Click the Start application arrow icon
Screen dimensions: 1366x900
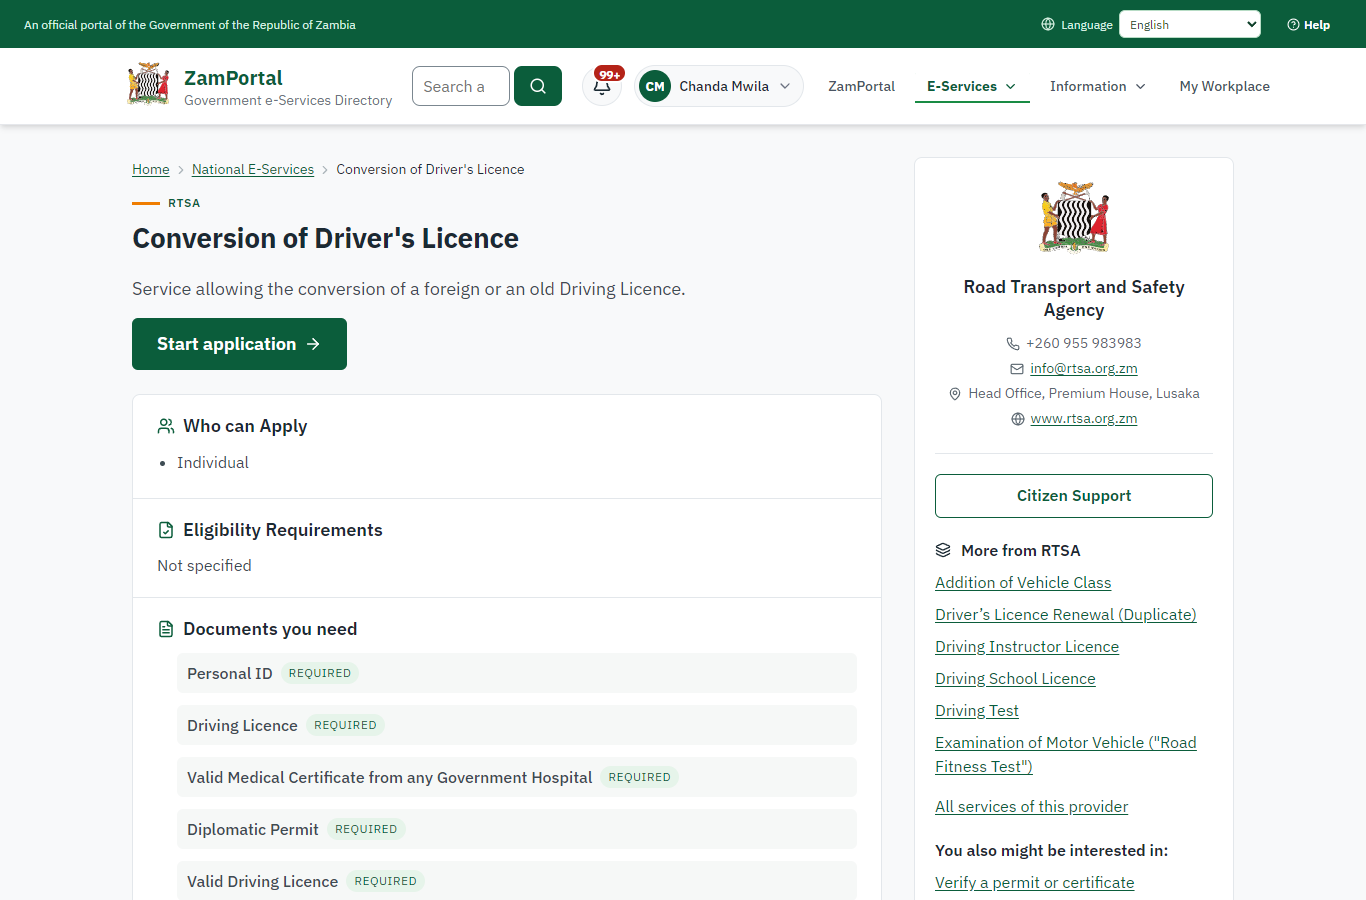coord(313,344)
